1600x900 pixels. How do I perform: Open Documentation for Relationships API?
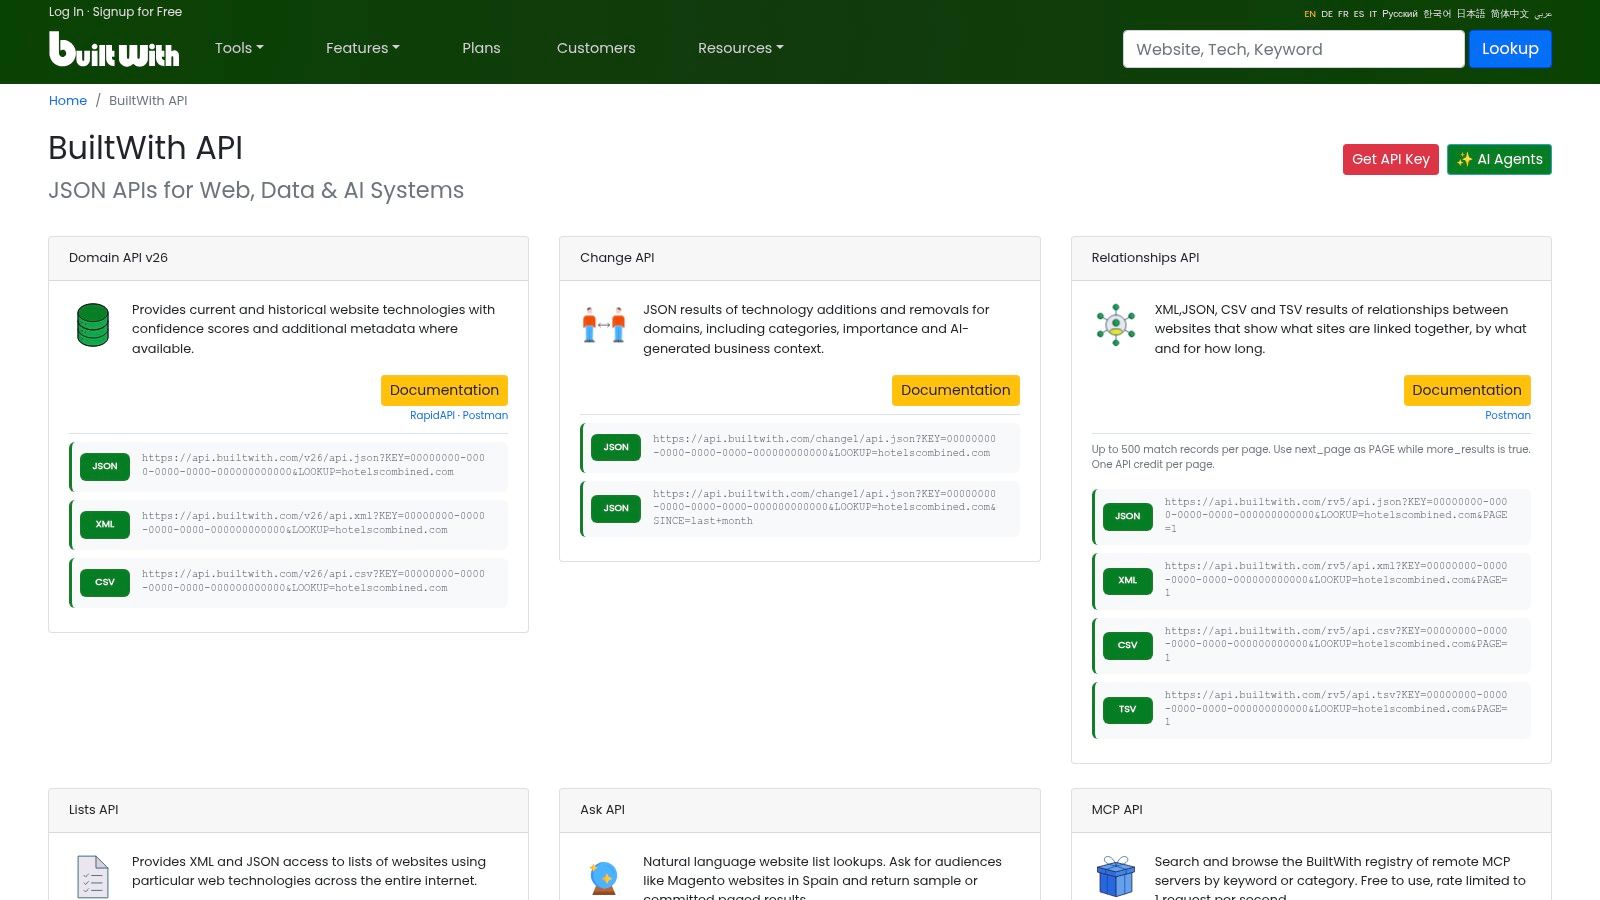(1467, 390)
